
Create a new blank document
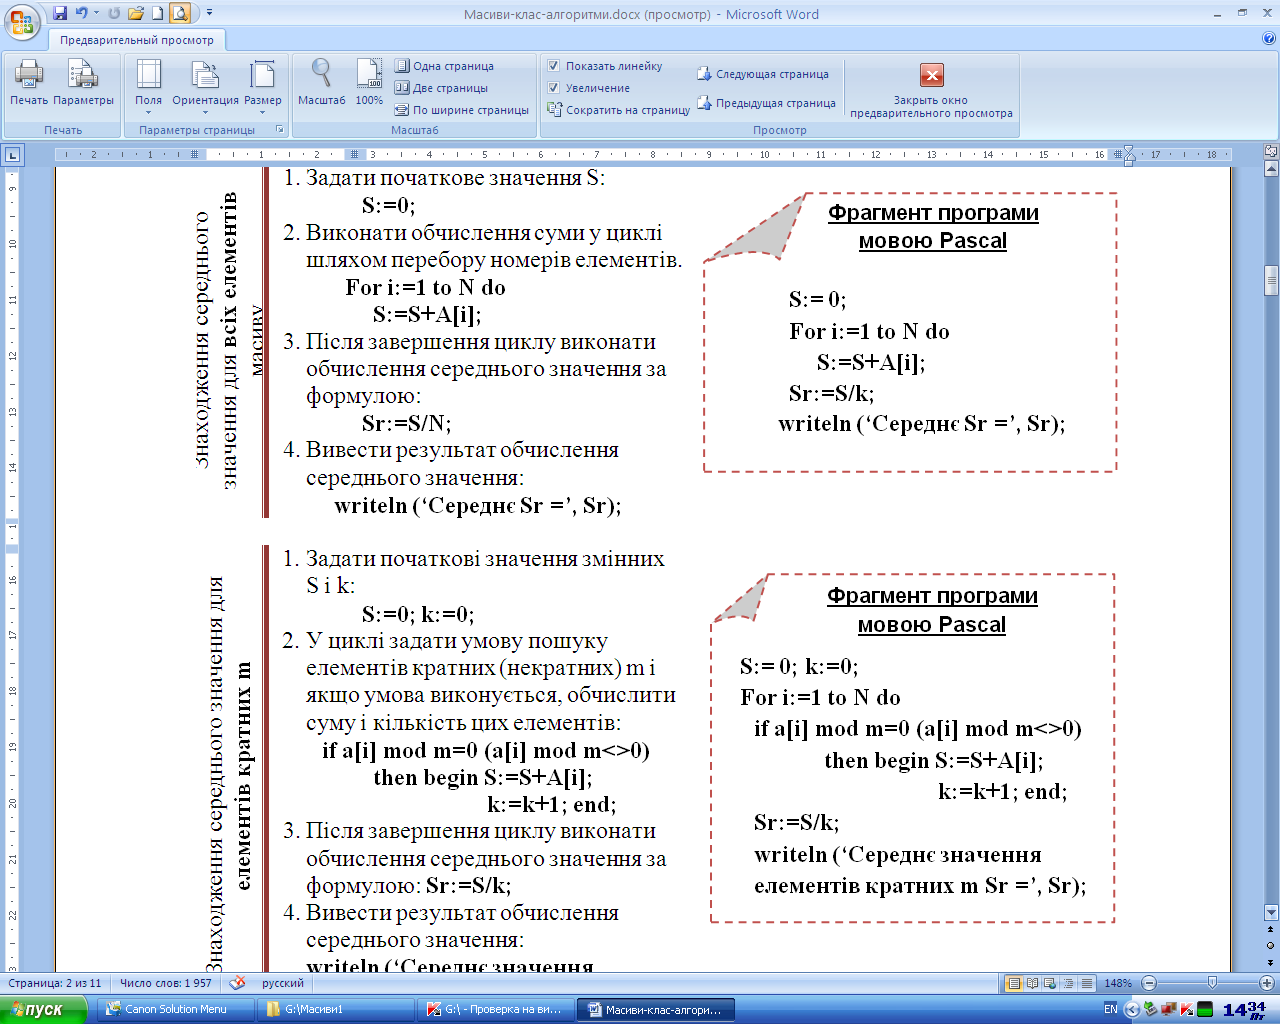coord(157,13)
